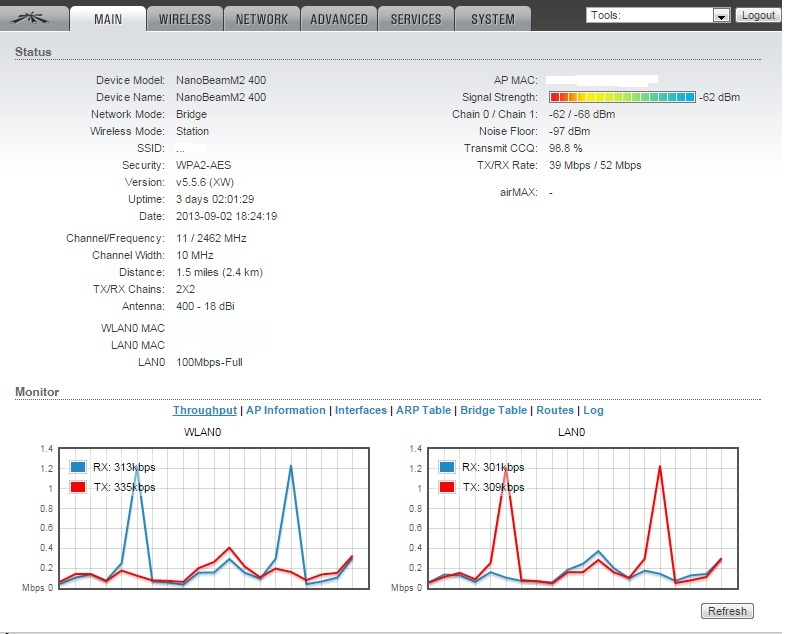Open the NETWORK tab
796x634 pixels.
(262, 19)
